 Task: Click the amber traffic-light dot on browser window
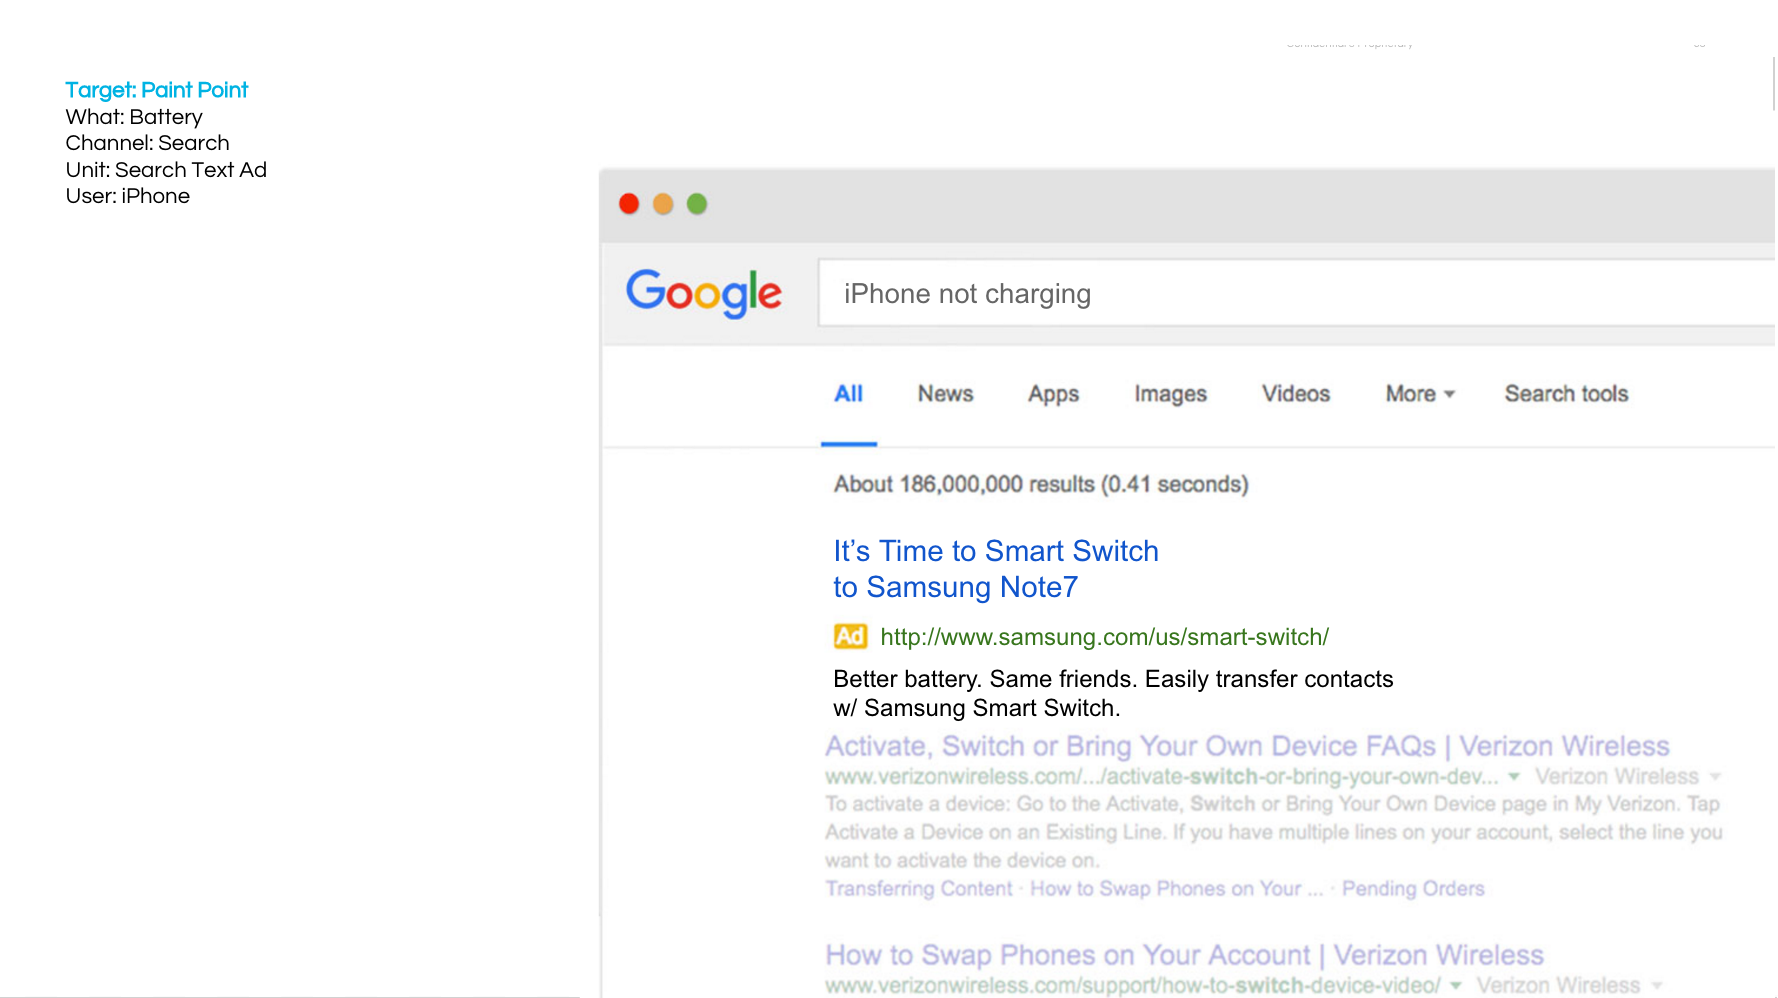pos(663,203)
